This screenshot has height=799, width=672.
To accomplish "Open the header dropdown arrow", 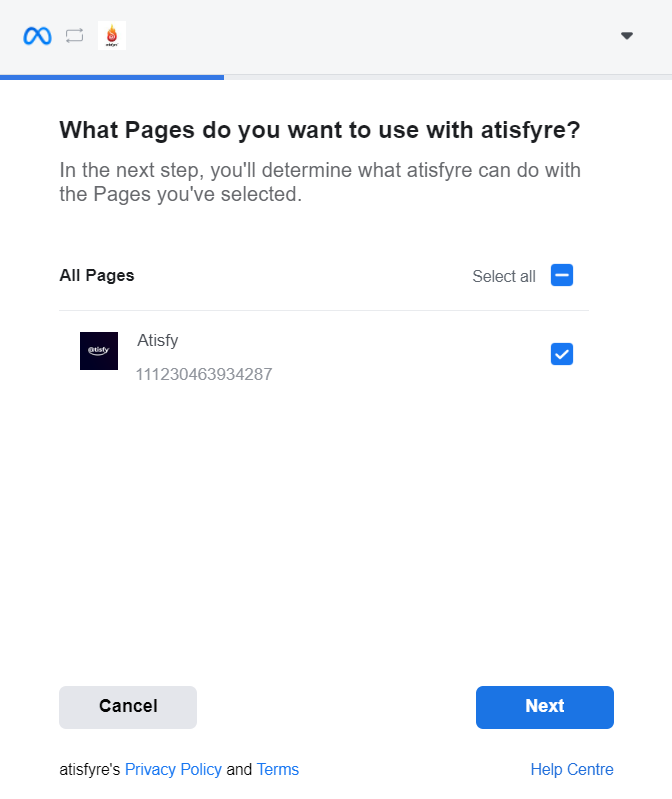I will 627,36.
